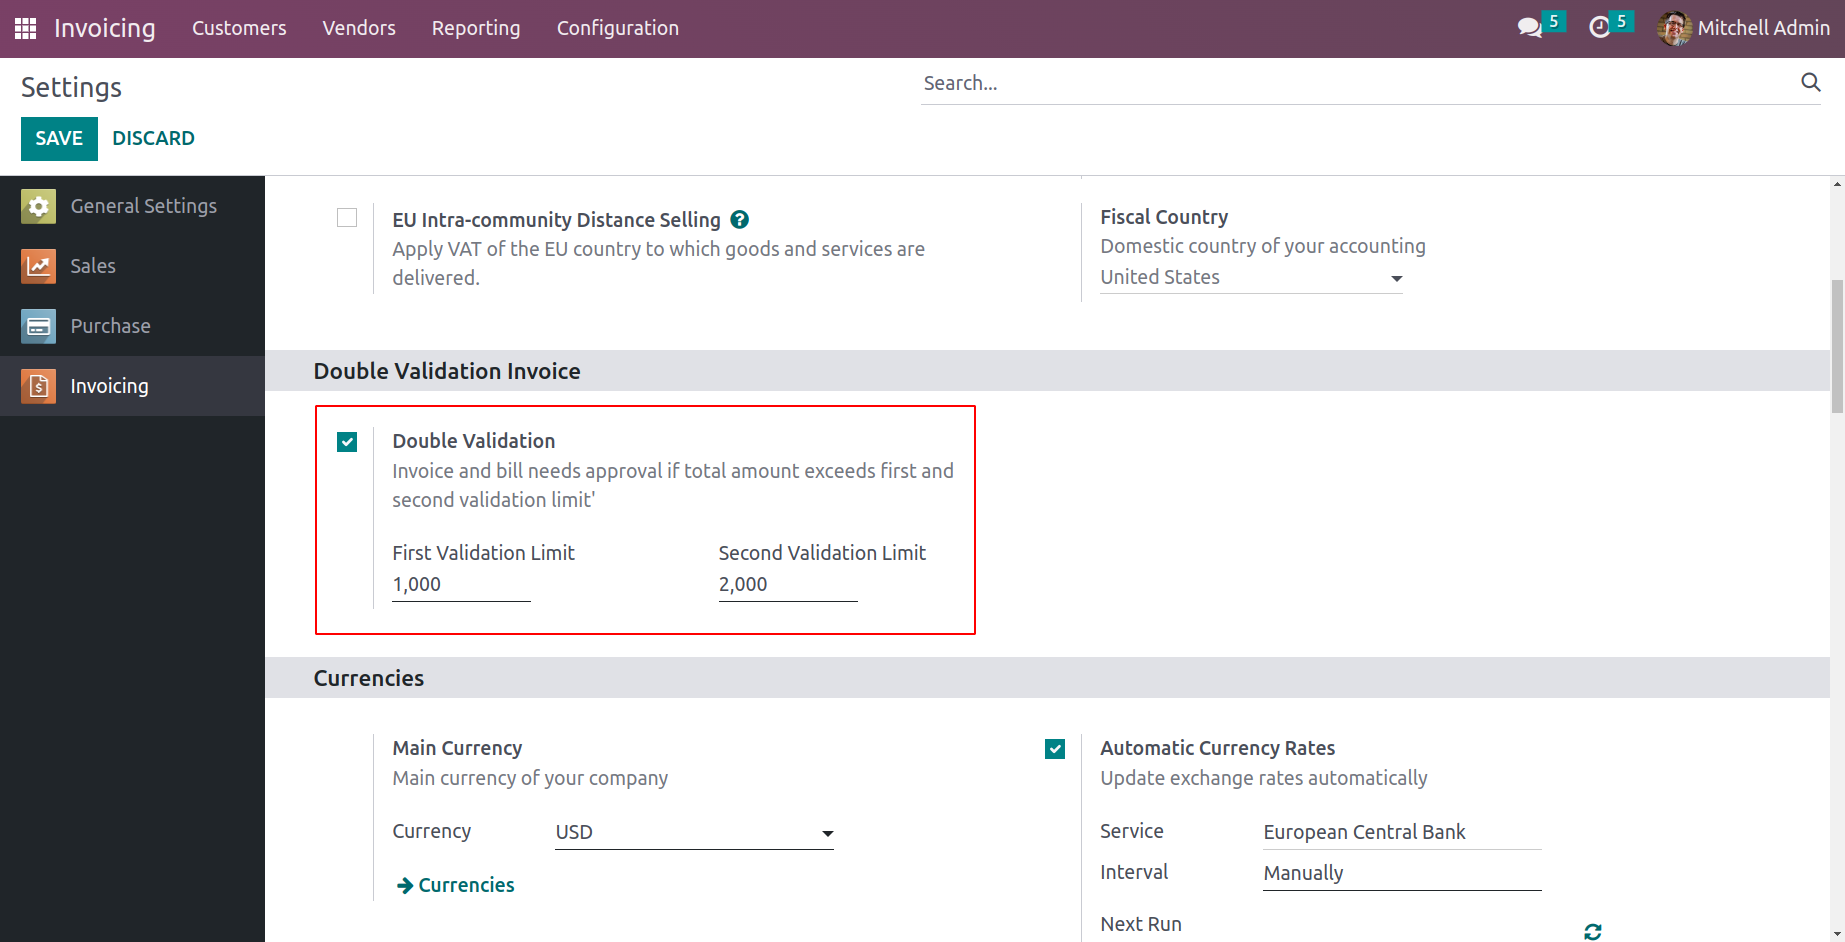The image size is (1845, 942).
Task: Click the EU Distance Selling help icon
Action: point(740,220)
